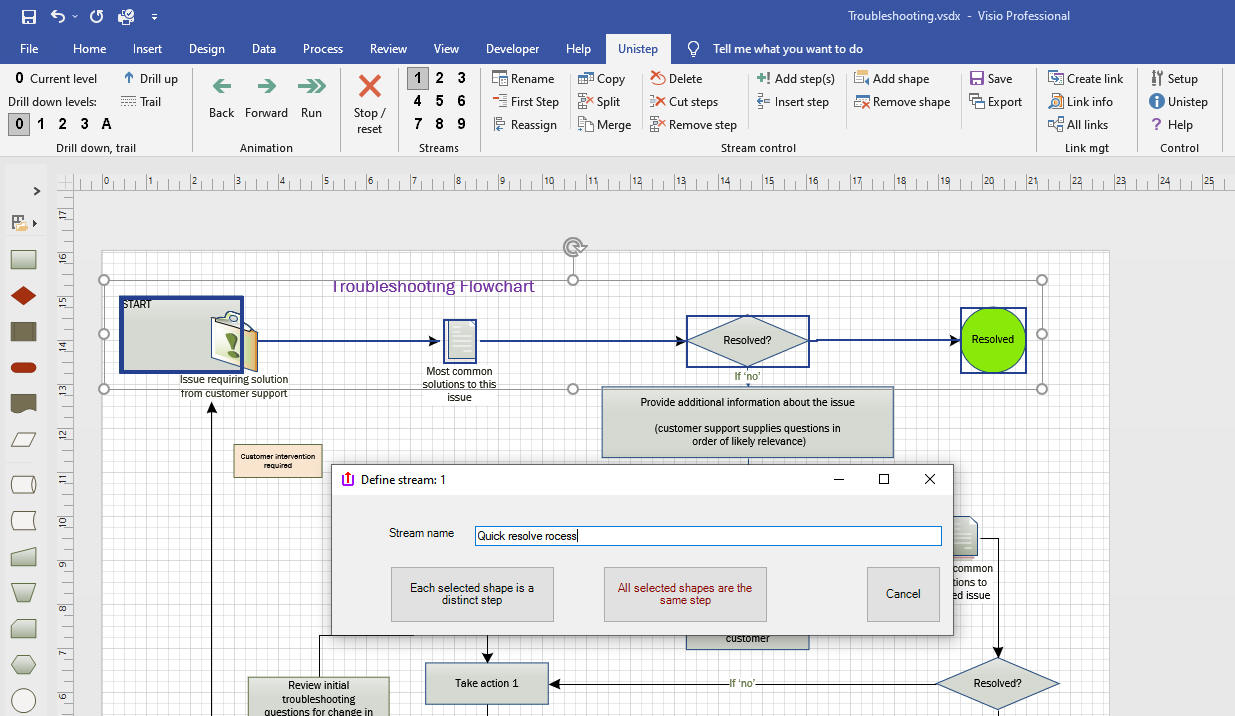Click the Export icon
Image resolution: width=1235 pixels, height=716 pixels.
(x=977, y=101)
